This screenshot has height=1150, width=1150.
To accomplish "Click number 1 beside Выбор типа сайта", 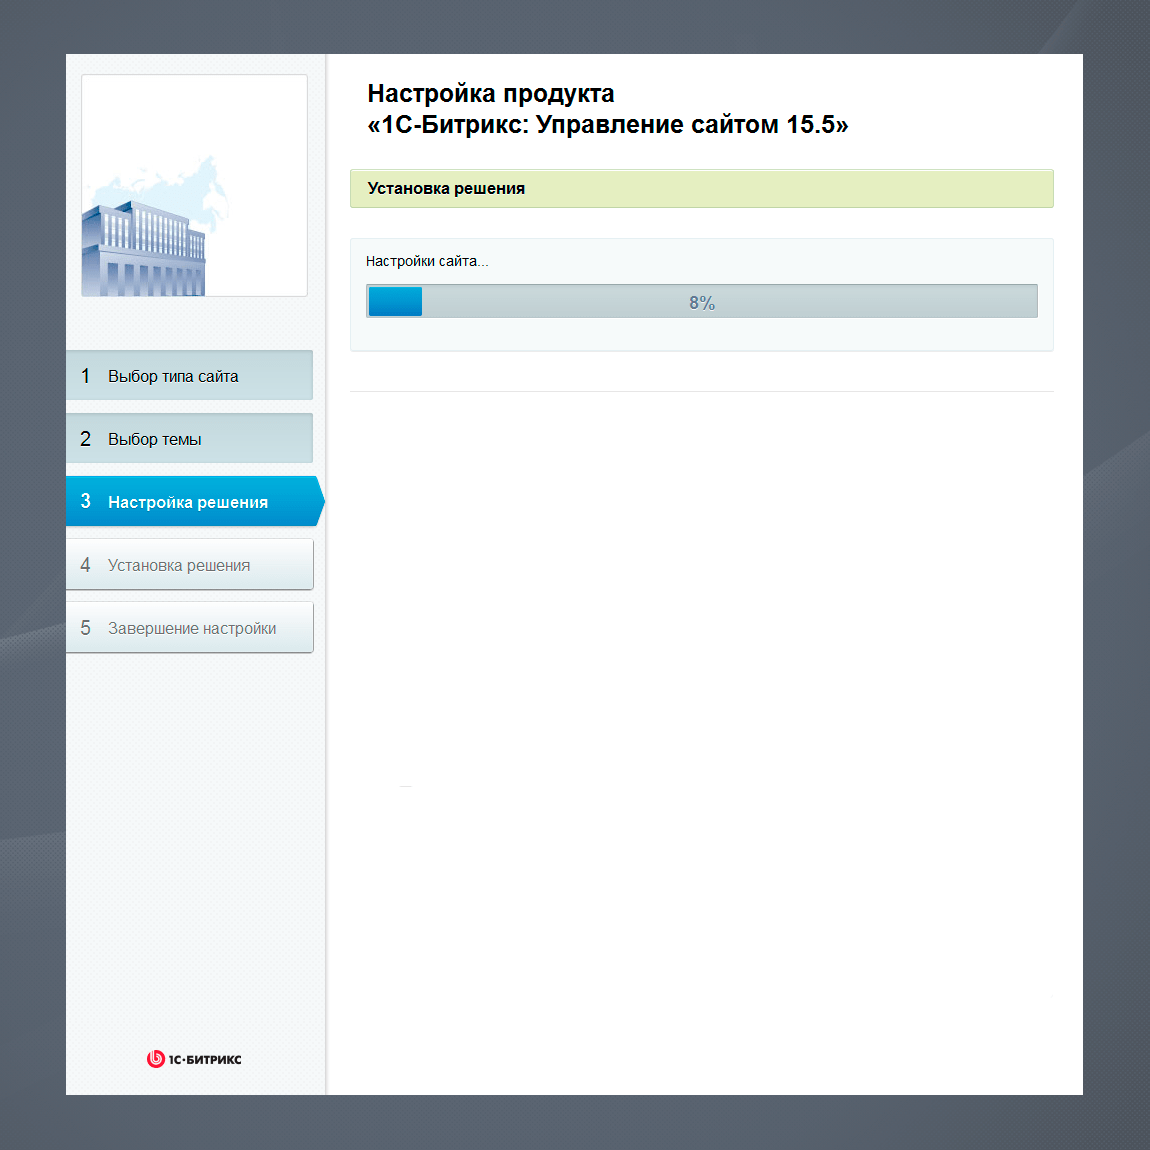I will click(85, 376).
